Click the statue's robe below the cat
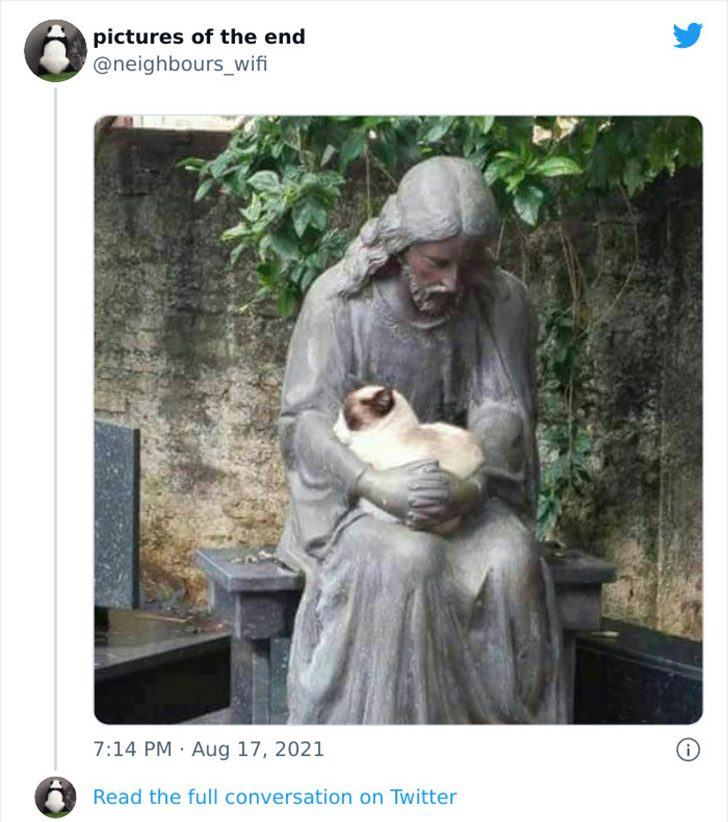Screen dimensions: 728x822 pos(419,629)
